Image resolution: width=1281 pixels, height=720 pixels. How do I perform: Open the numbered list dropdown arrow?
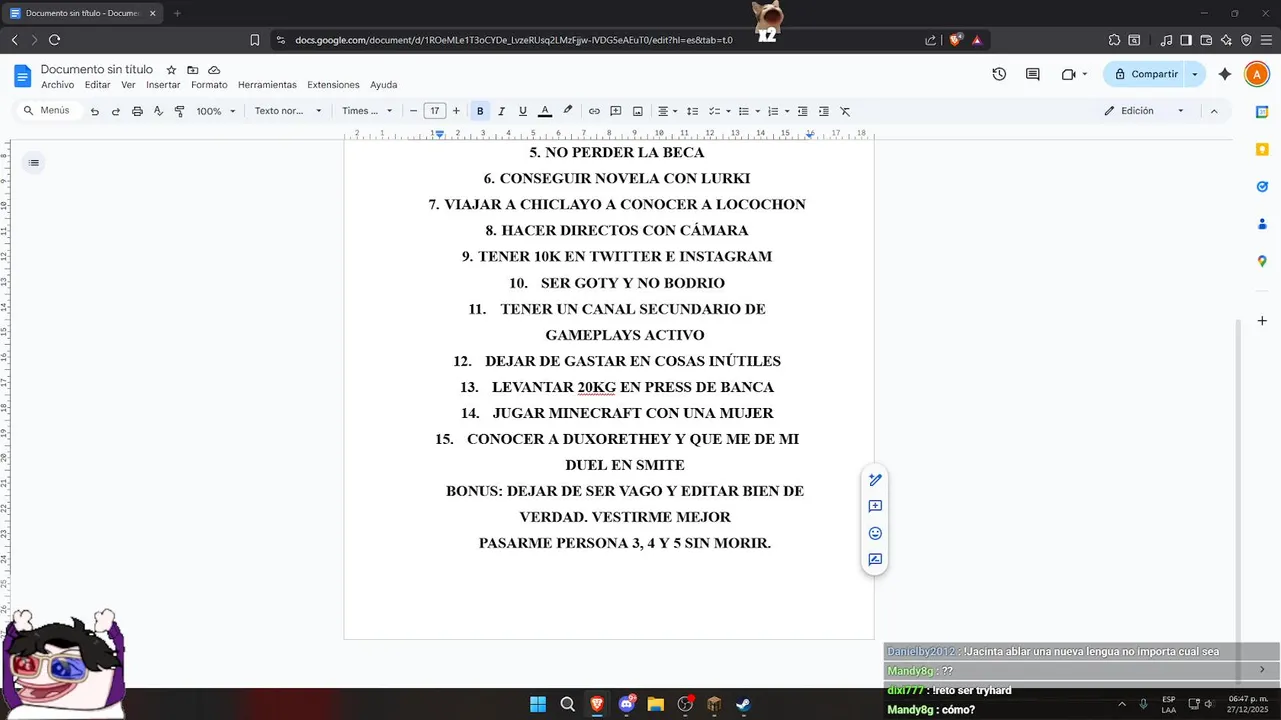point(787,111)
